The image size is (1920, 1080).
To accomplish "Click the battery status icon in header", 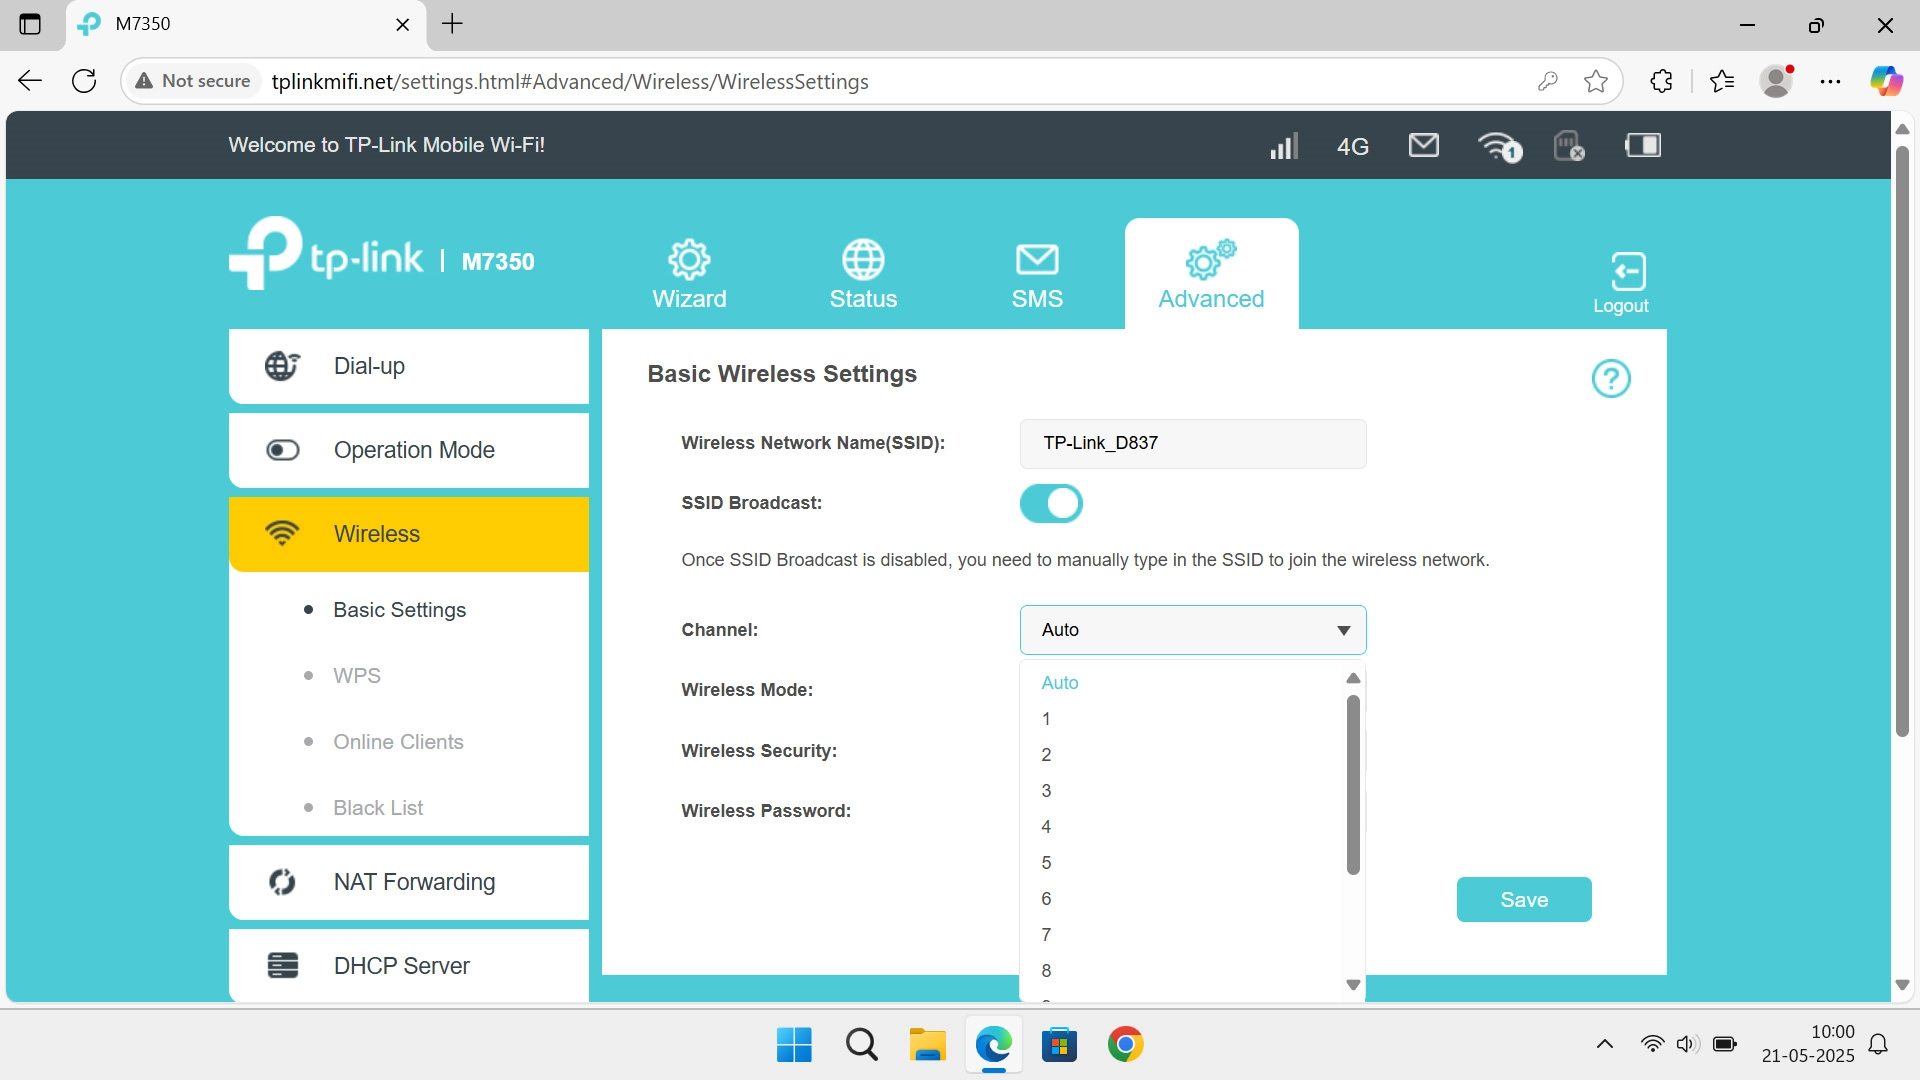I will (x=1642, y=146).
